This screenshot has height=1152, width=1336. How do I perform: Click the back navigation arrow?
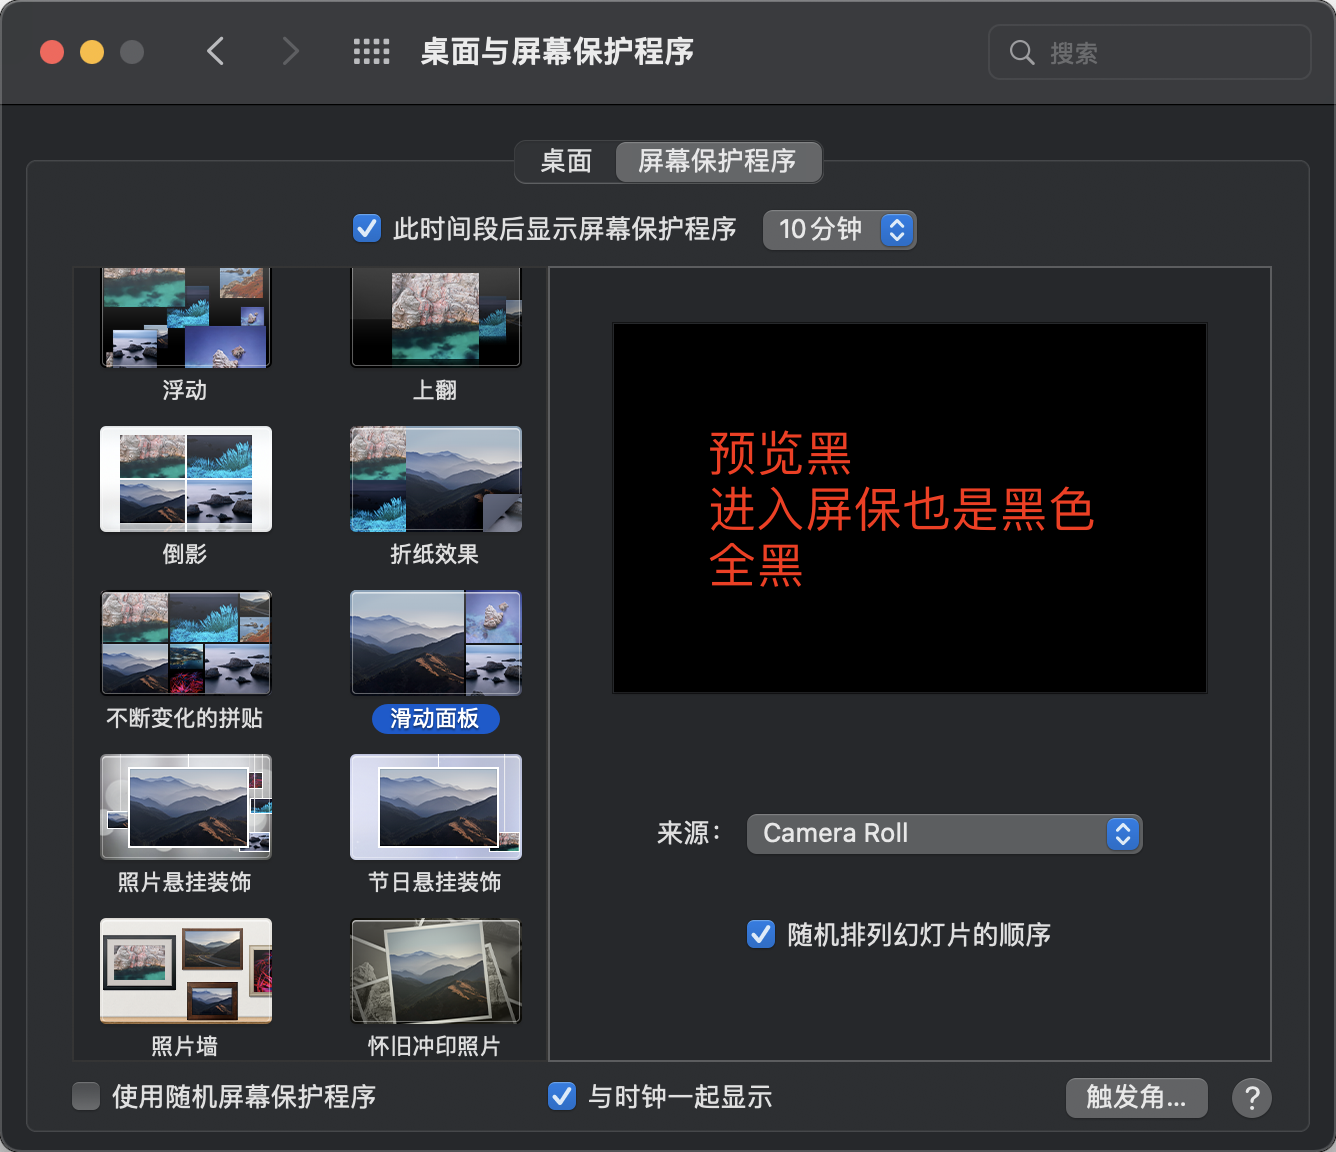tap(215, 51)
